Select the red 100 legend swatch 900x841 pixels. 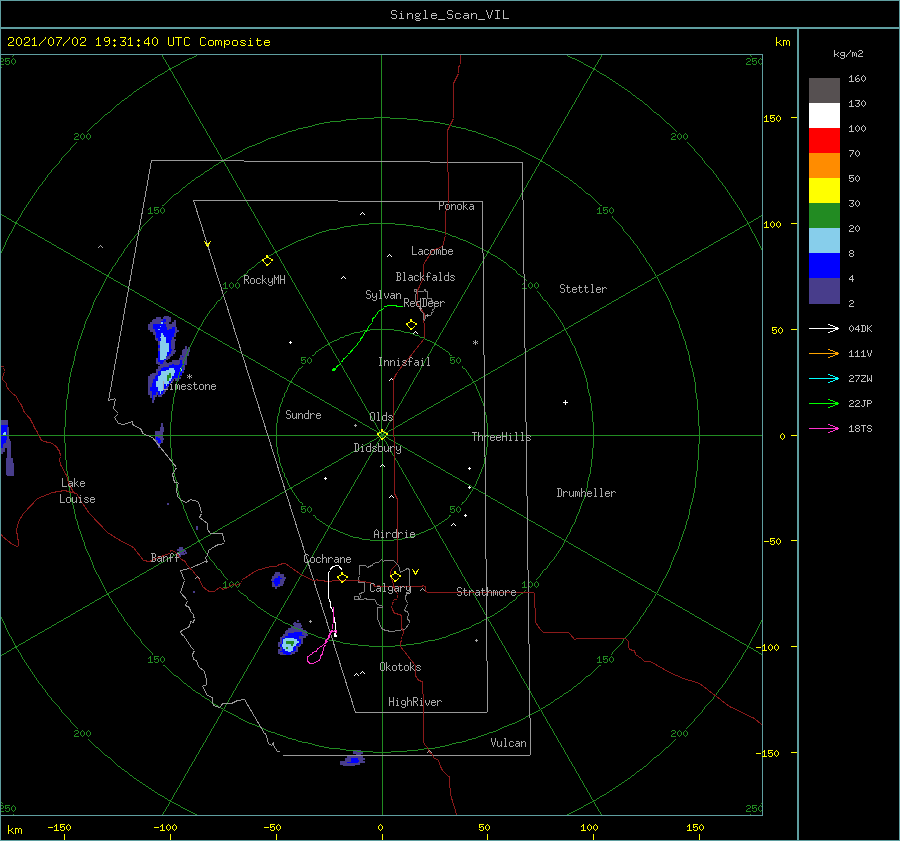click(824, 141)
